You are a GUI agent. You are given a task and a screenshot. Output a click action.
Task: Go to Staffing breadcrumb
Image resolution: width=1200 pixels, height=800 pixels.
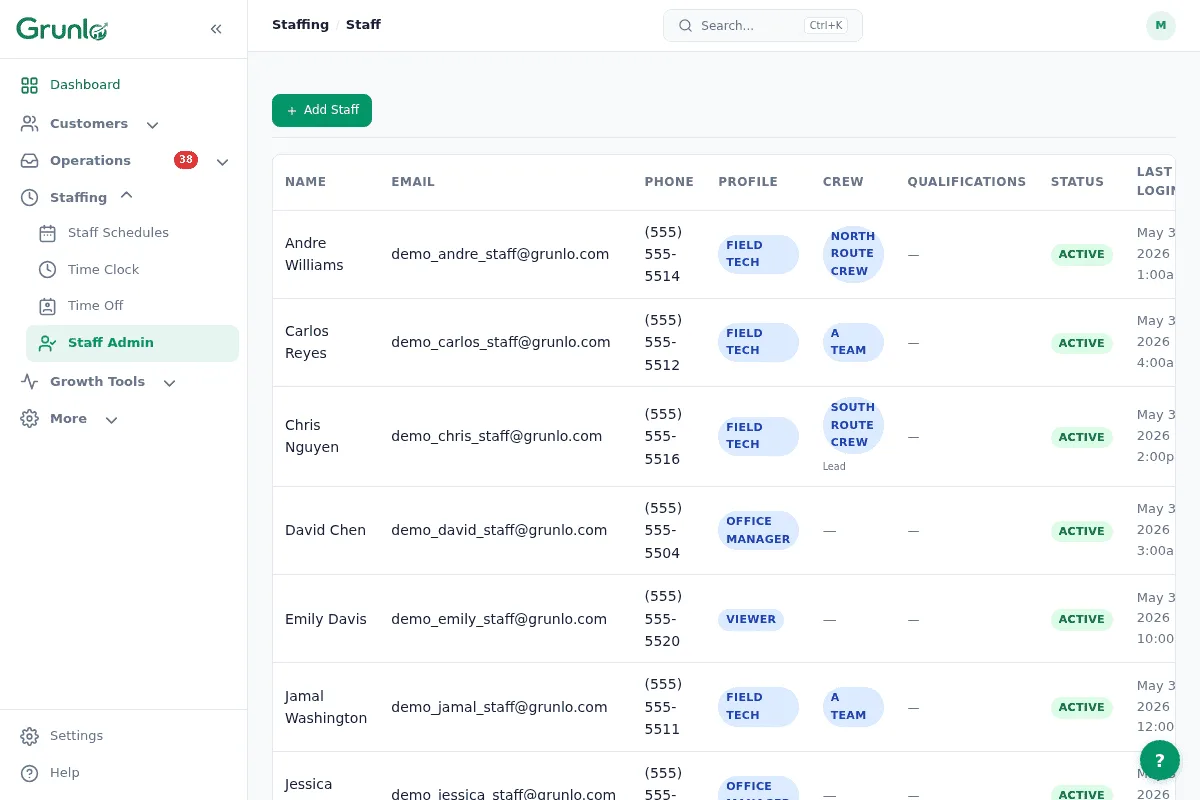(x=300, y=25)
